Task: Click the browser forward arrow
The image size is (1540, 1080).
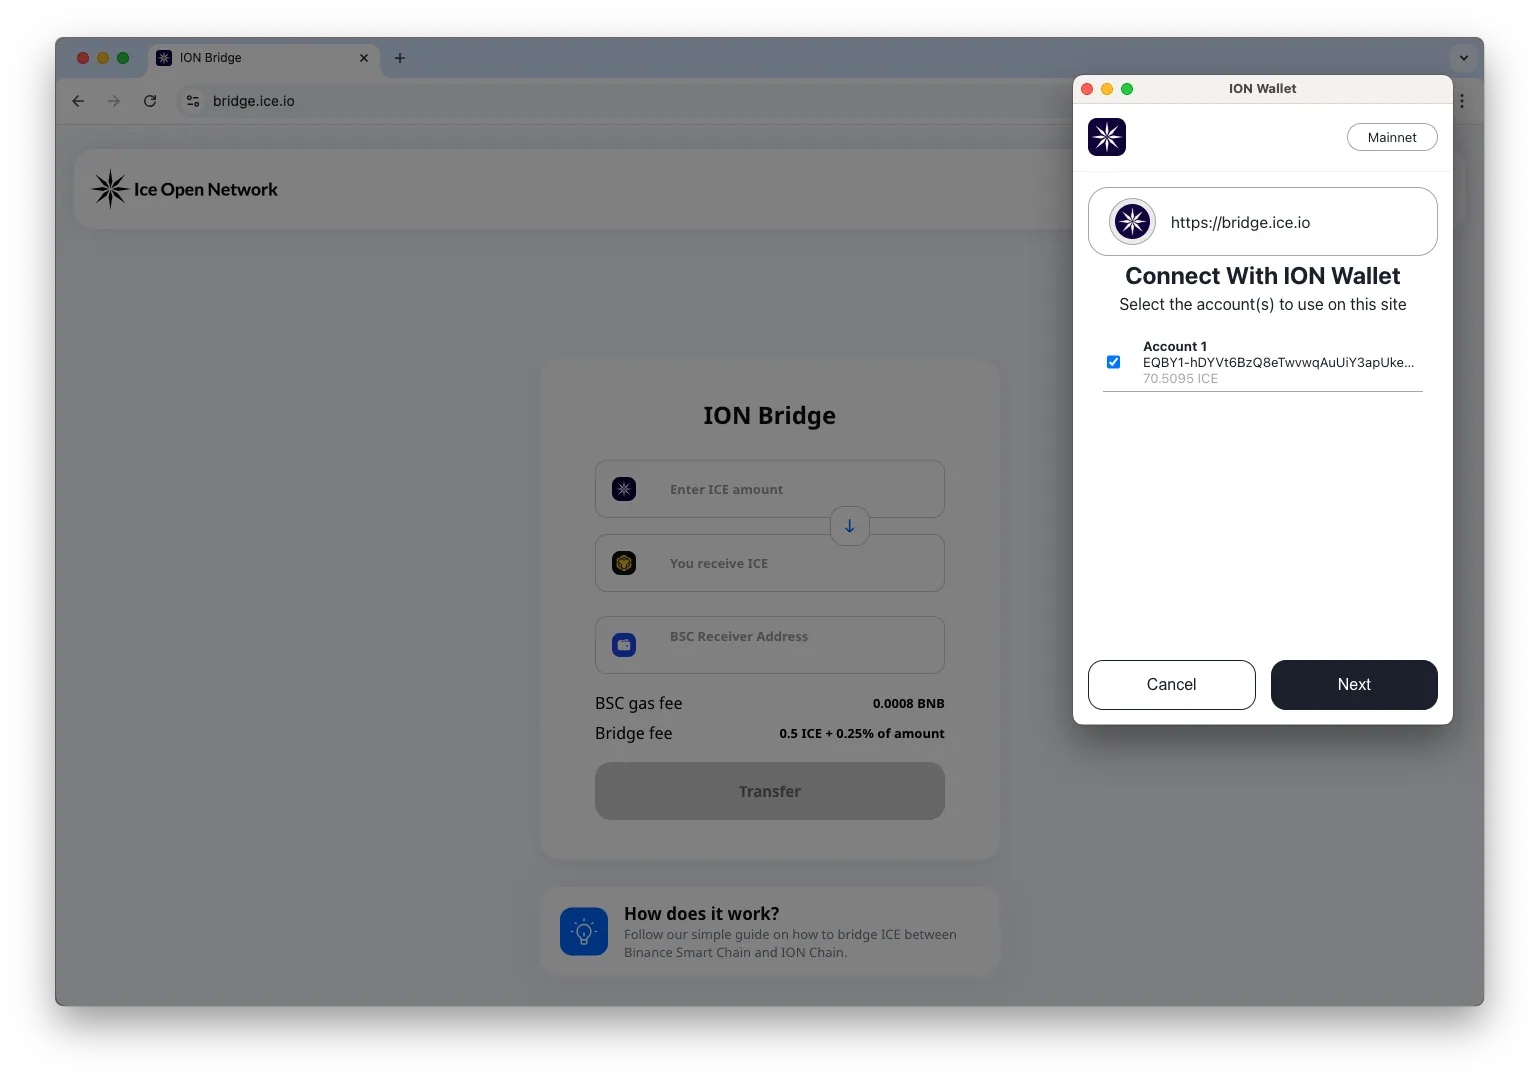Action: pyautogui.click(x=114, y=101)
